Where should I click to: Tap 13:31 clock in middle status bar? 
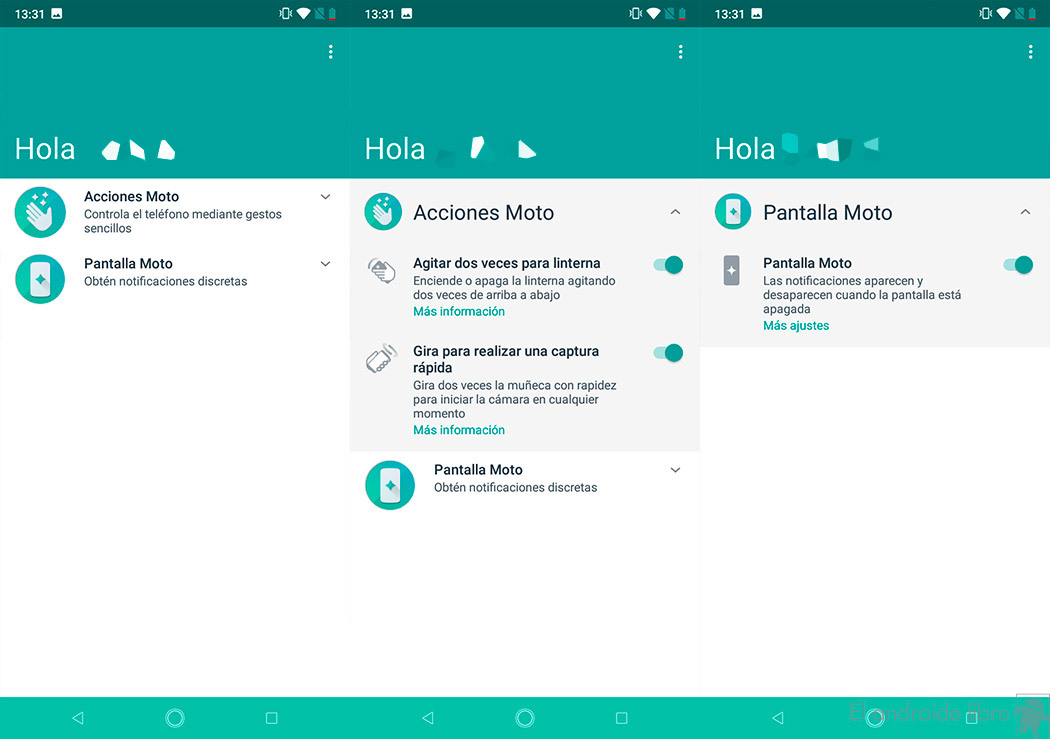click(x=379, y=14)
